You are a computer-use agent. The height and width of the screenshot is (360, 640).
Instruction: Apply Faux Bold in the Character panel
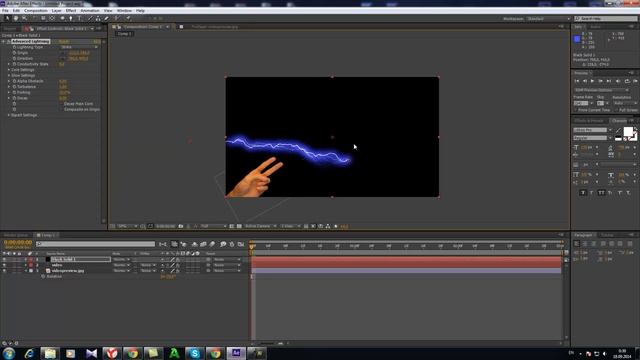(583, 193)
